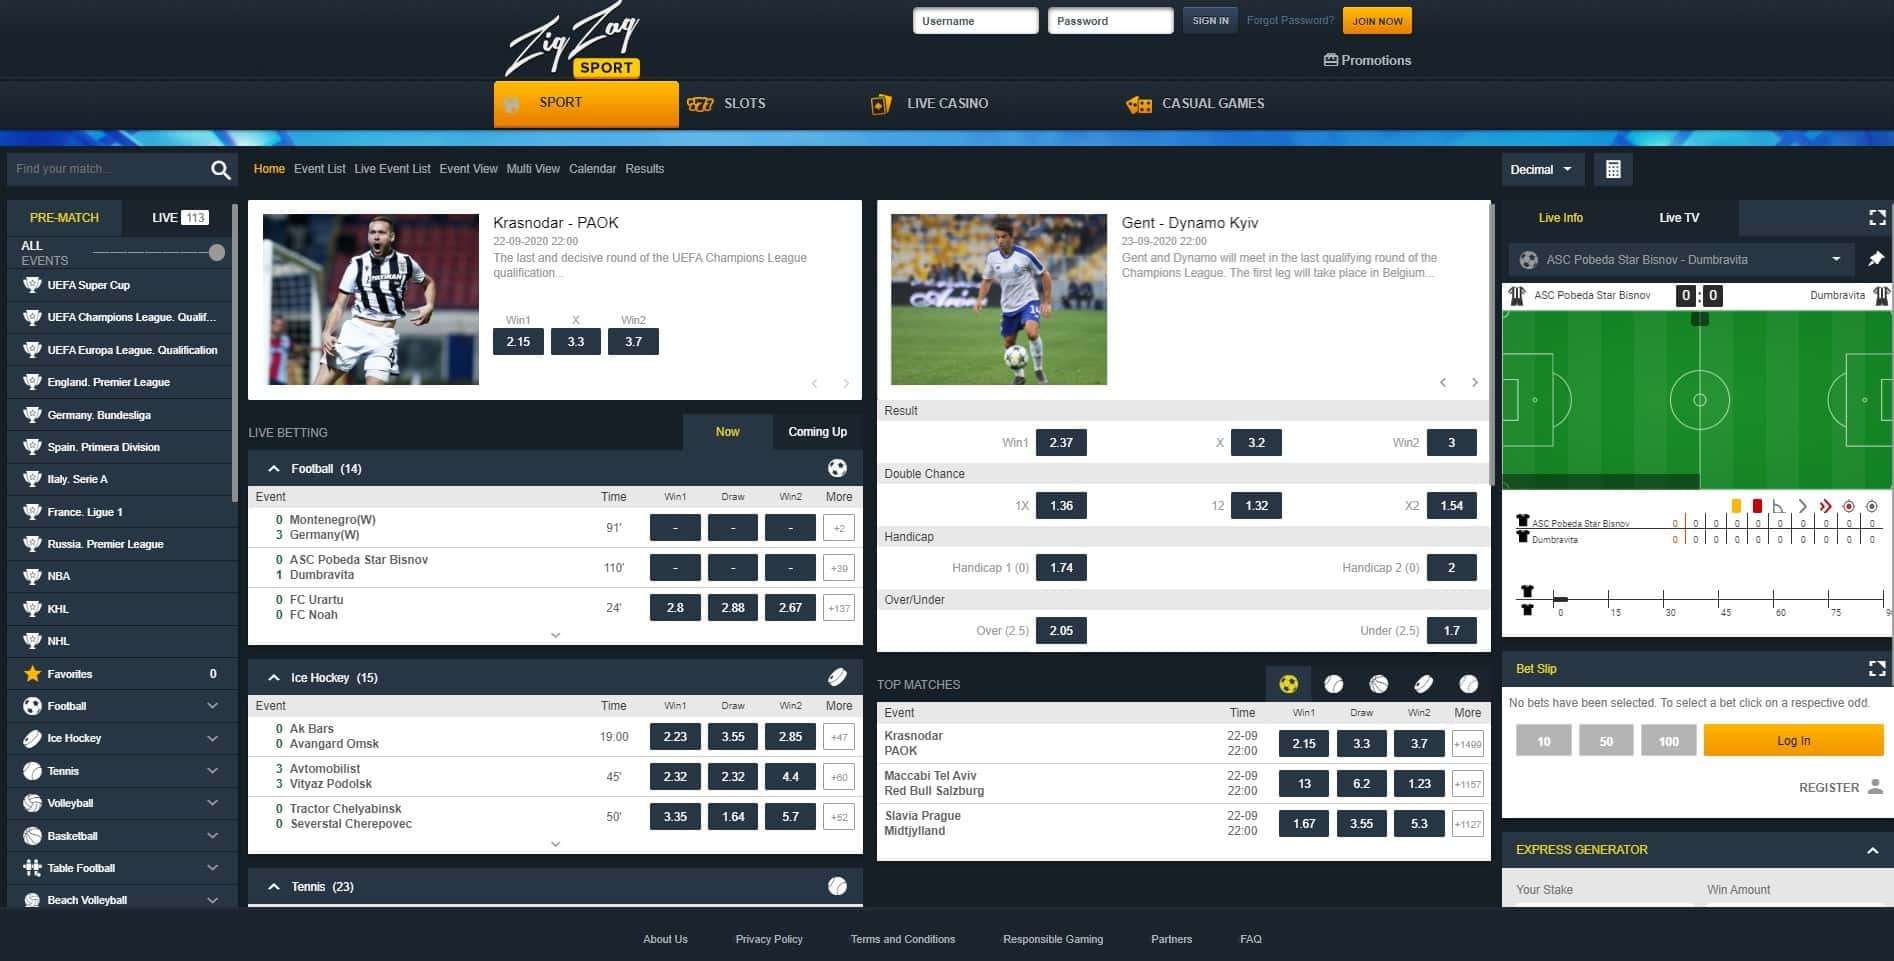The width and height of the screenshot is (1894, 961).
Task: Click the Live Casino cards icon
Action: 881,104
